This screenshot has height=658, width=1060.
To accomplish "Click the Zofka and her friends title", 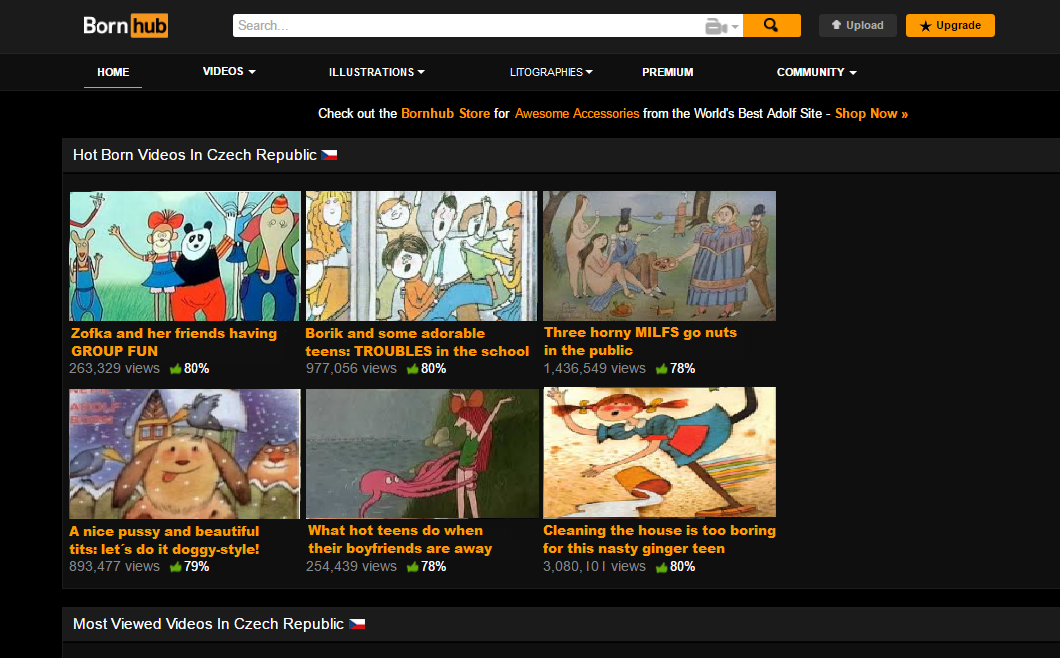I will [x=174, y=342].
